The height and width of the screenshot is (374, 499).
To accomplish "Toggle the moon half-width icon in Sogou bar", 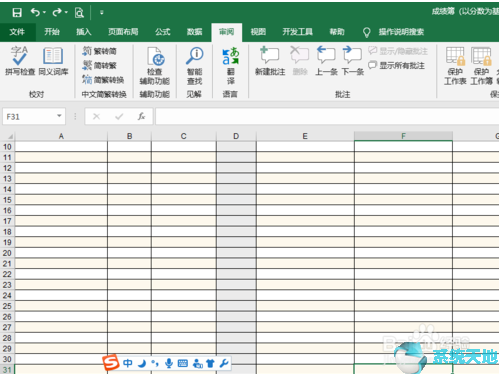I will click(x=142, y=363).
